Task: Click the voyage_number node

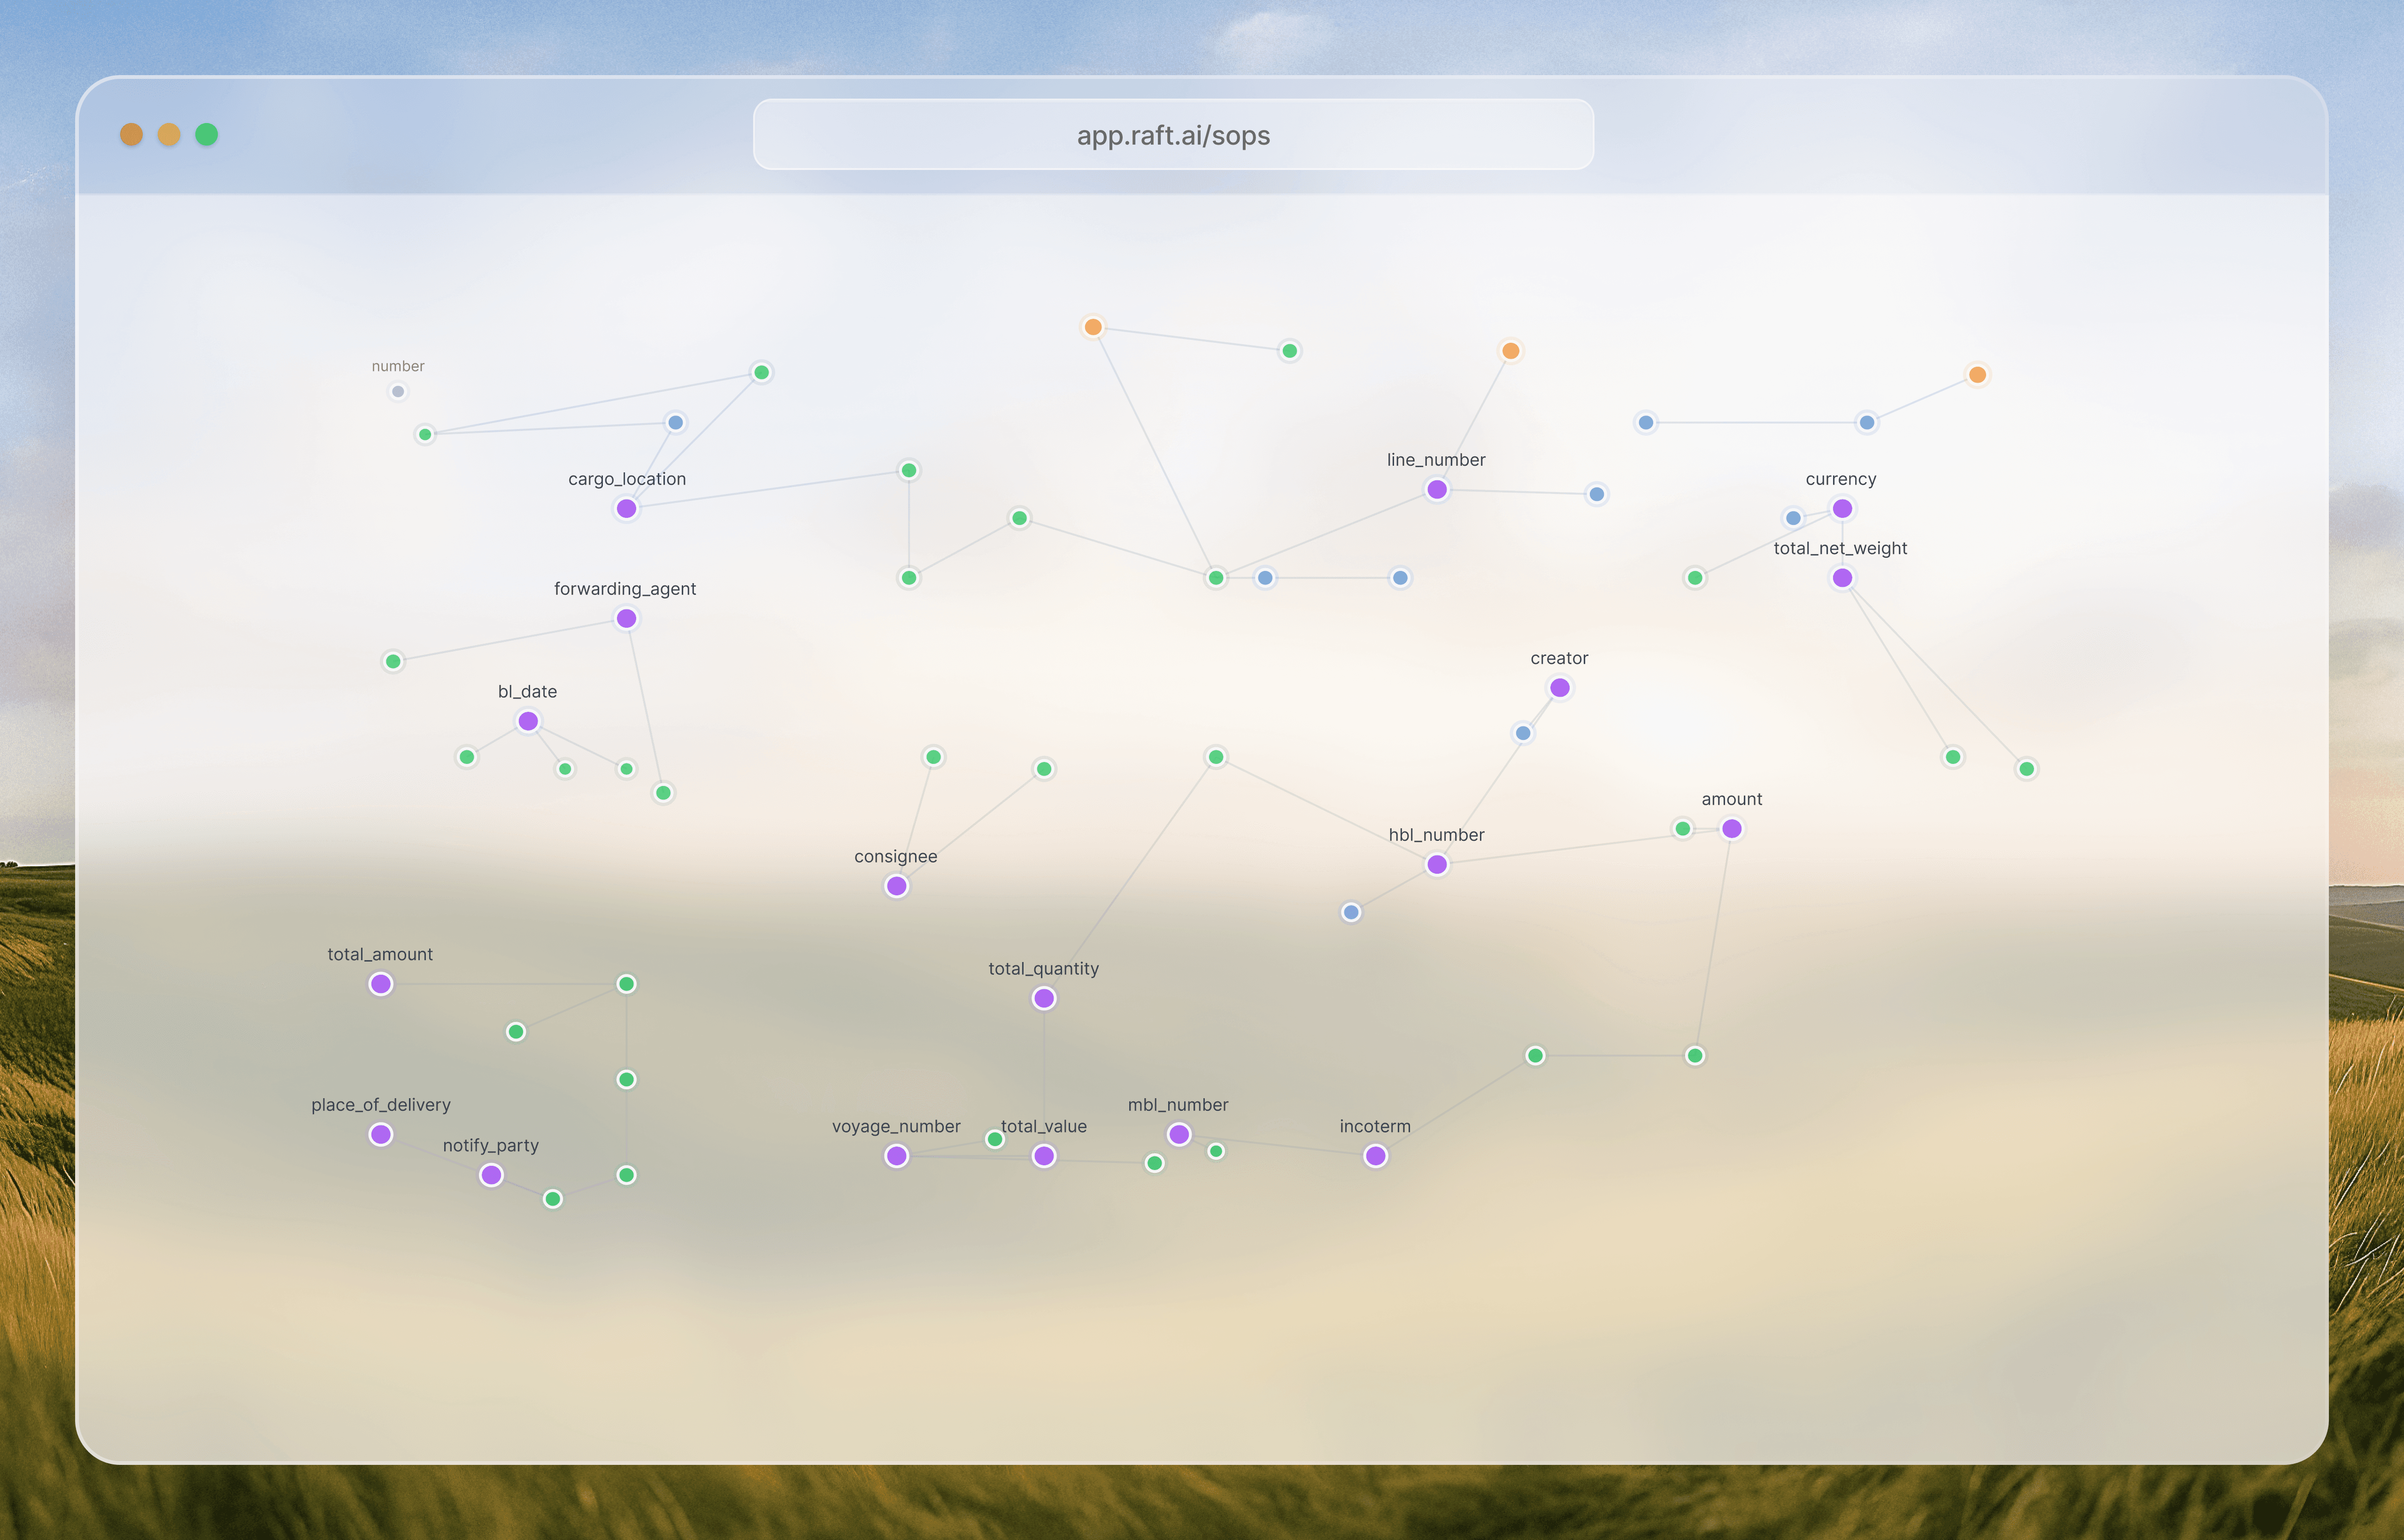Action: pyautogui.click(x=897, y=1156)
